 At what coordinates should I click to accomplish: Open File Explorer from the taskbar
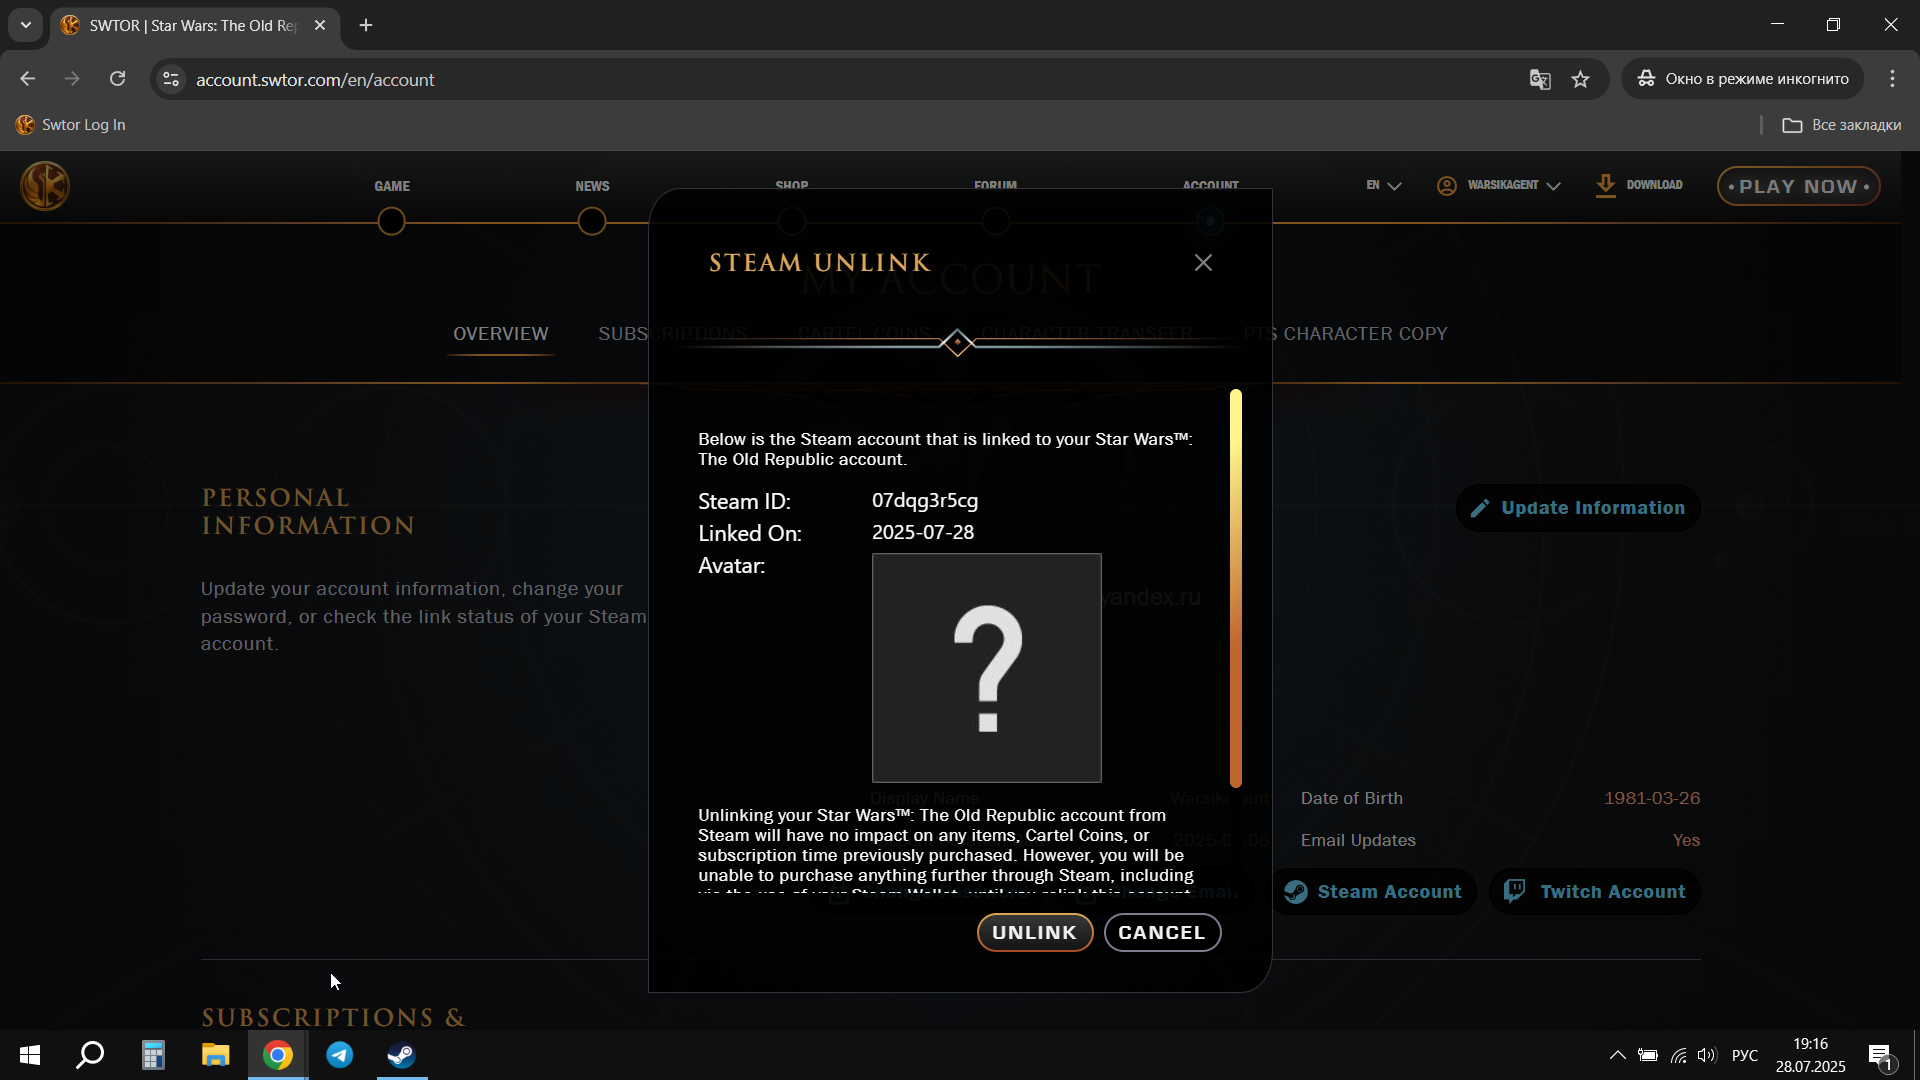pos(215,1055)
